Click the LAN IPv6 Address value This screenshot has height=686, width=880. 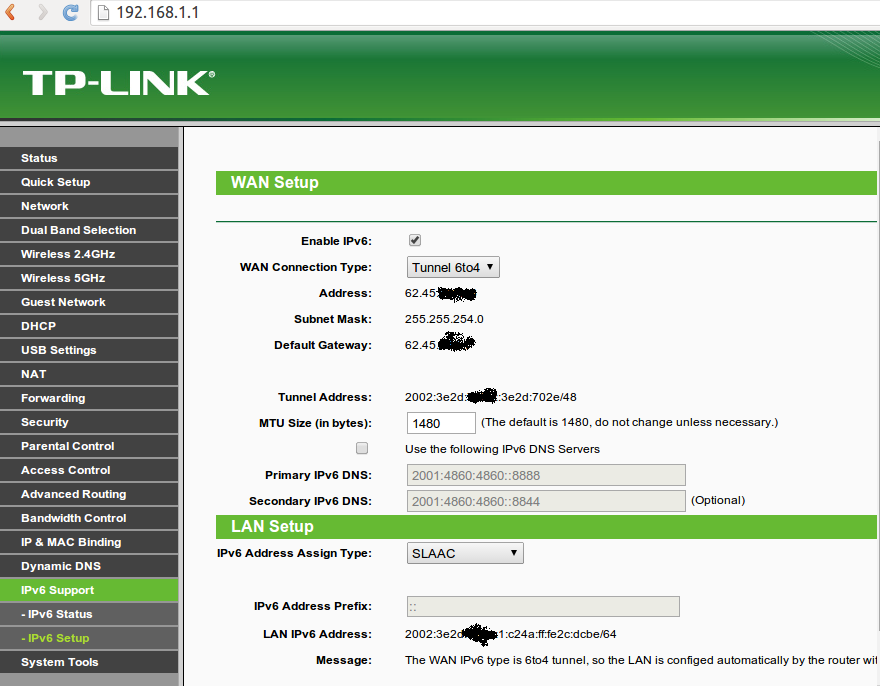point(510,634)
